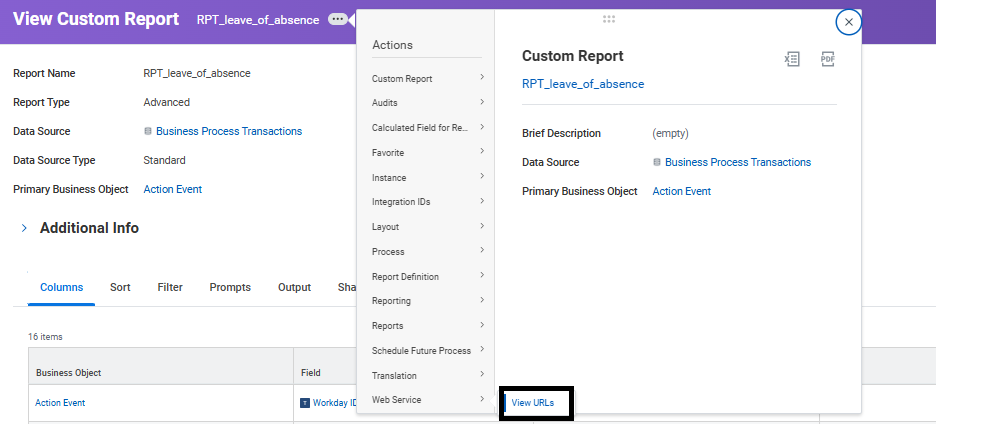Open Data Source Business Process Transactions link
Viewport: 992px width, 424px height.
pyautogui.click(x=229, y=131)
